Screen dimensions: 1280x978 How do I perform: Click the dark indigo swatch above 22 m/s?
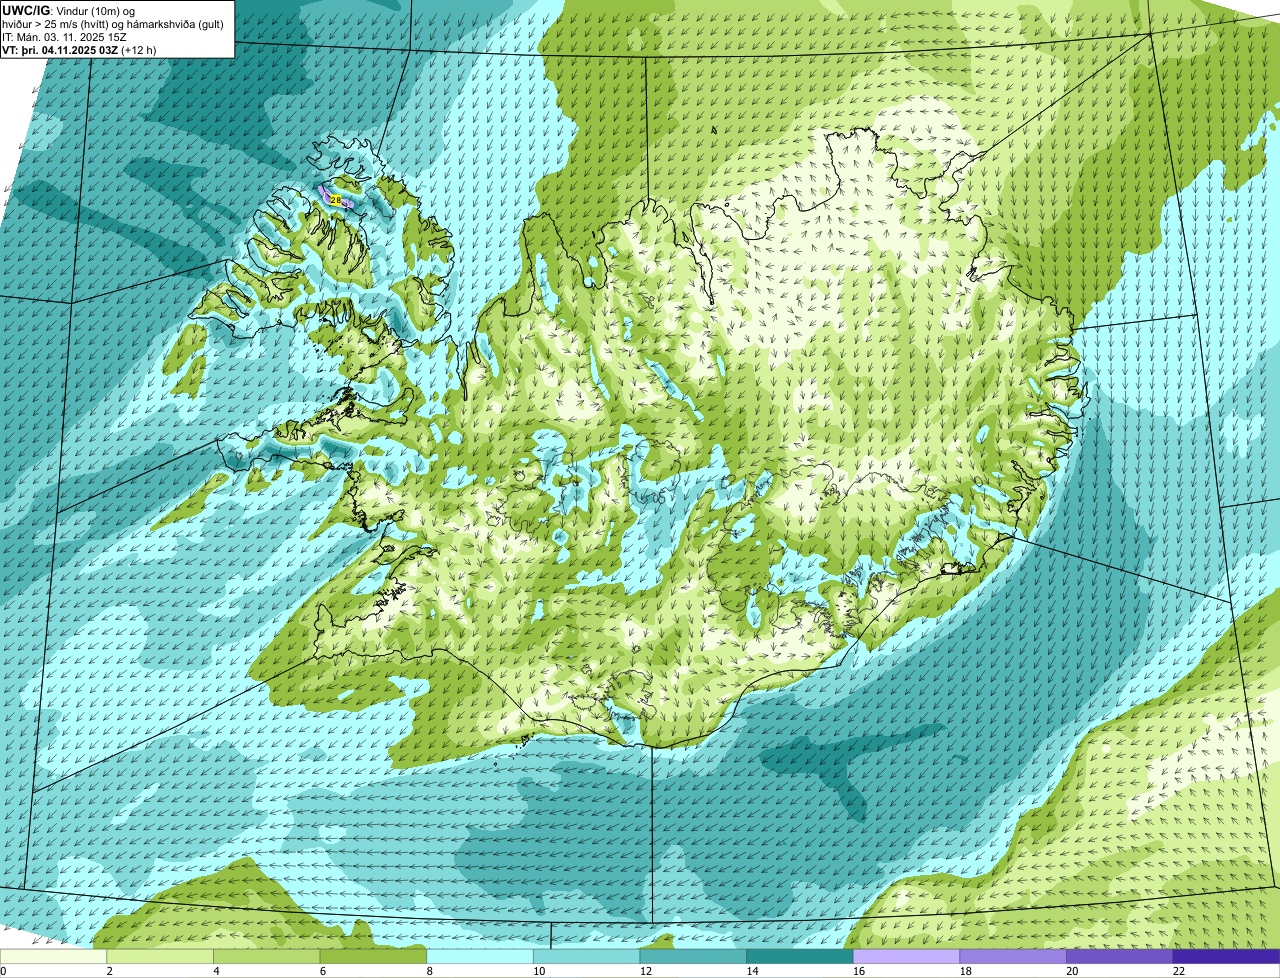point(1226,957)
